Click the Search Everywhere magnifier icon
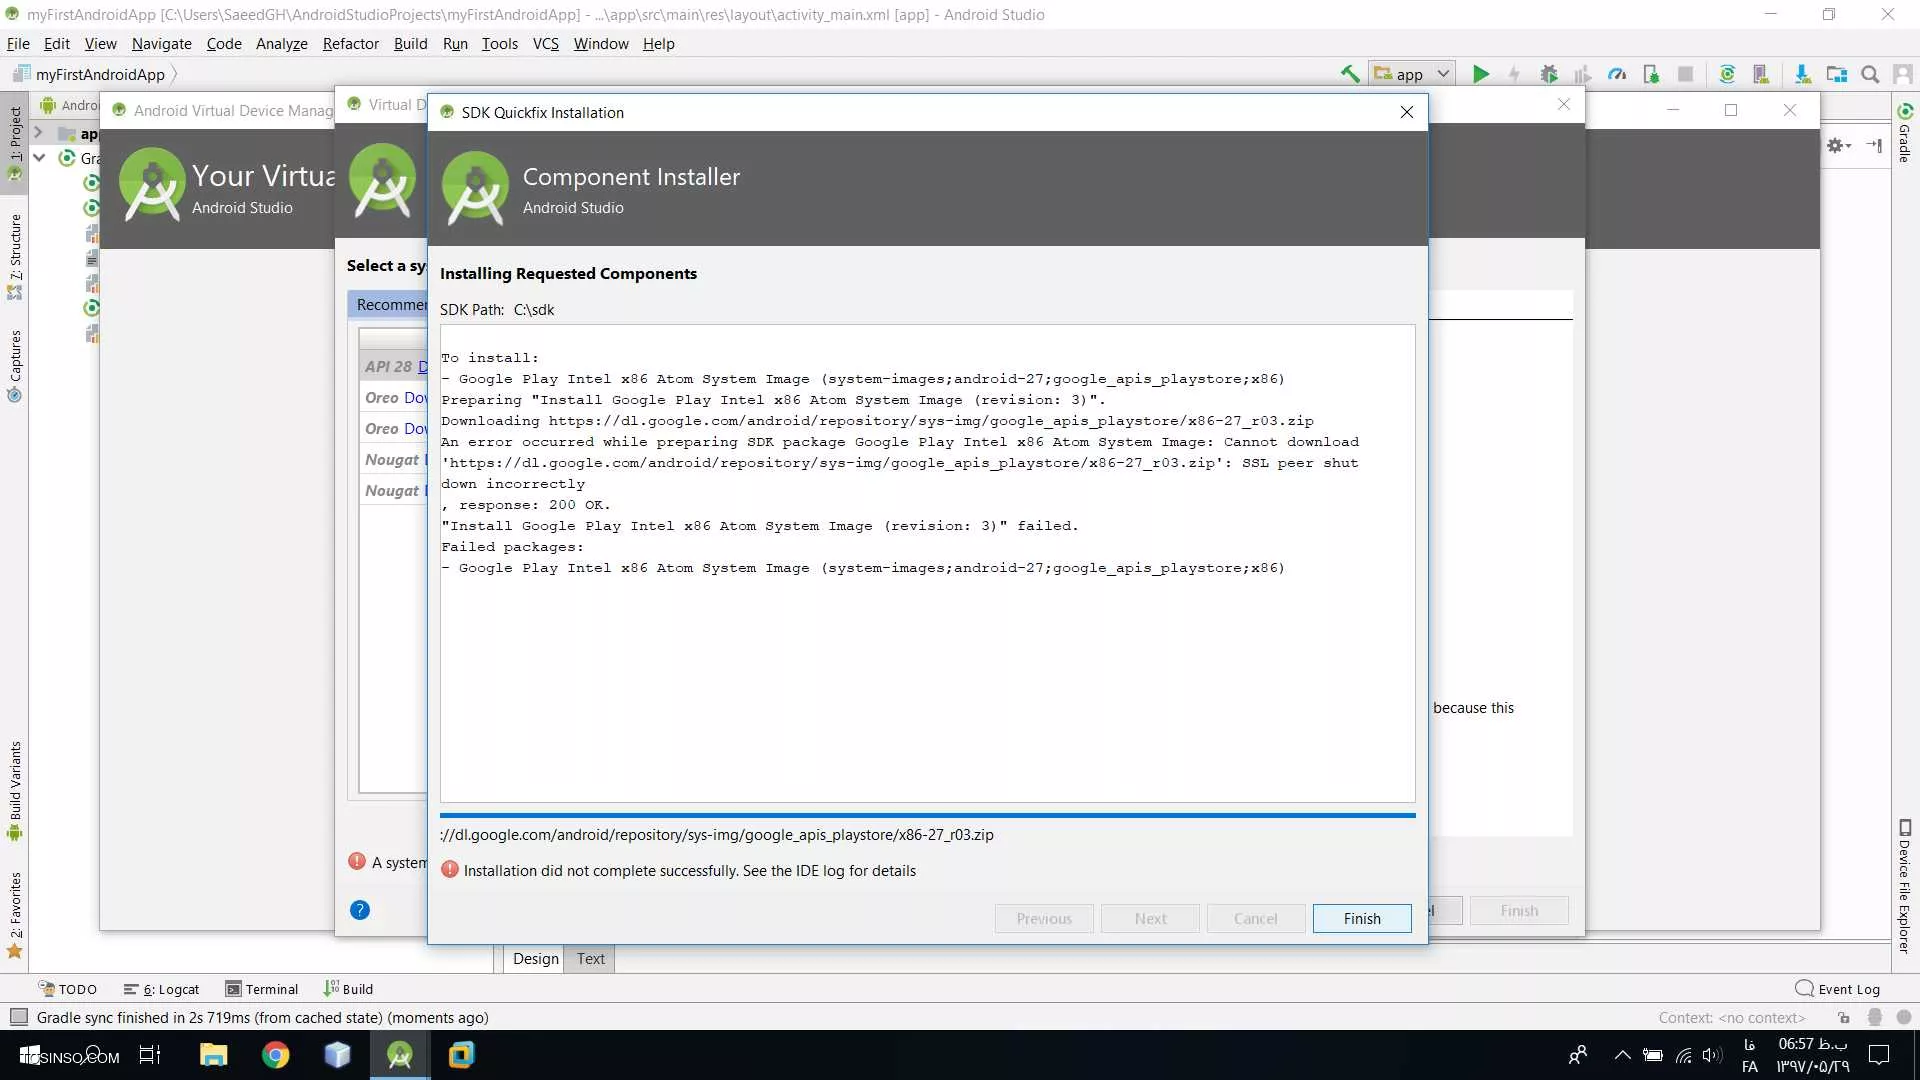The width and height of the screenshot is (1920, 1080). [1870, 74]
